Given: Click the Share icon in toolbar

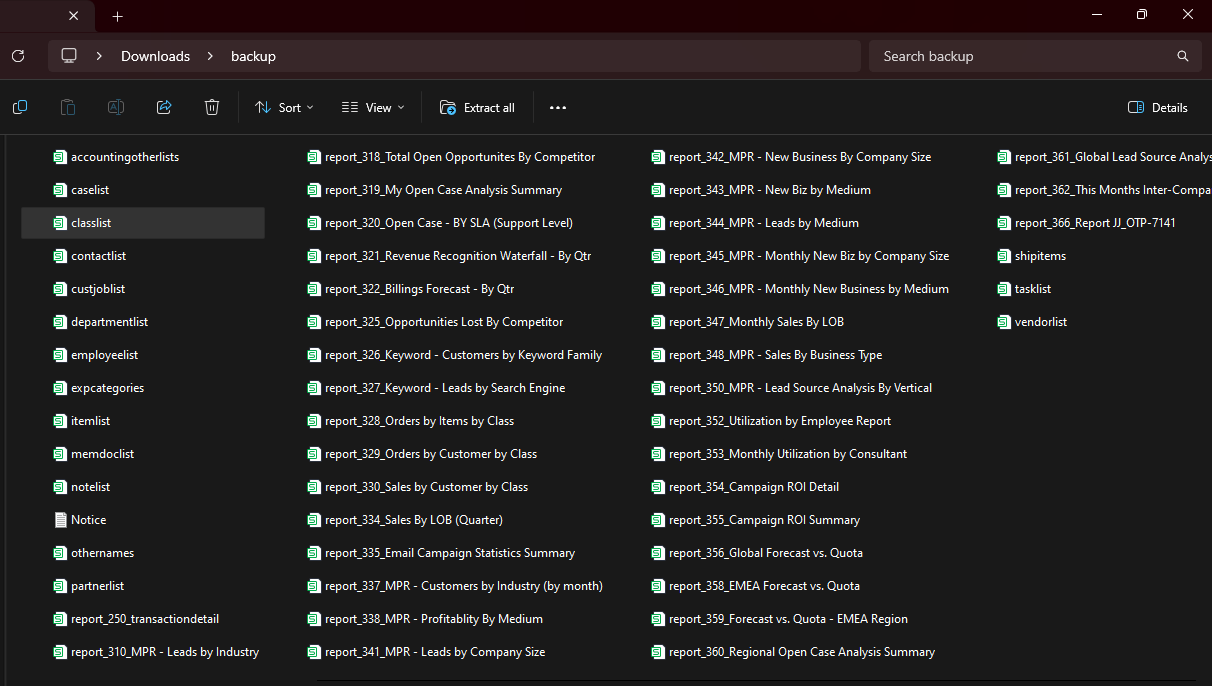Looking at the screenshot, I should [x=164, y=107].
